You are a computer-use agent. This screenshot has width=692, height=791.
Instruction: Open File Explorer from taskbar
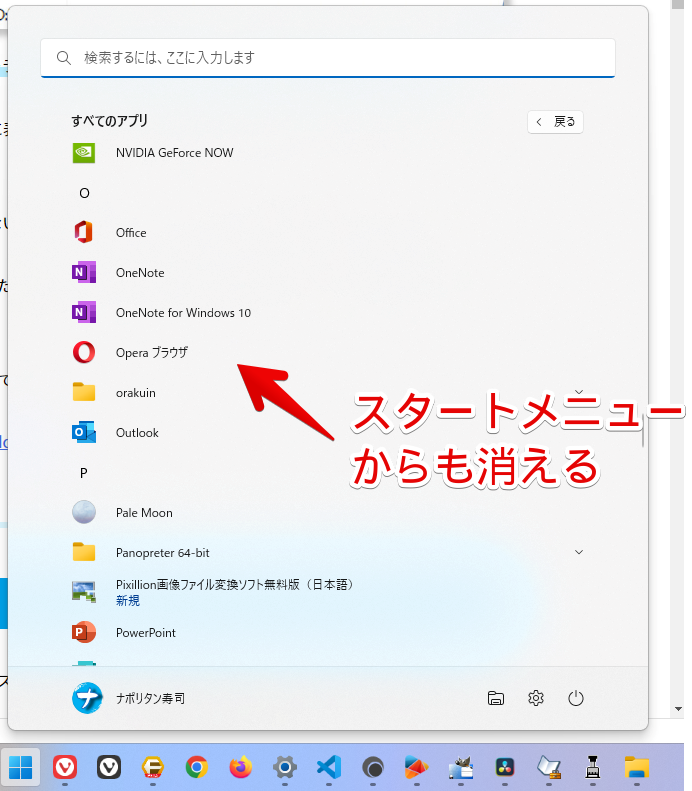(637, 767)
